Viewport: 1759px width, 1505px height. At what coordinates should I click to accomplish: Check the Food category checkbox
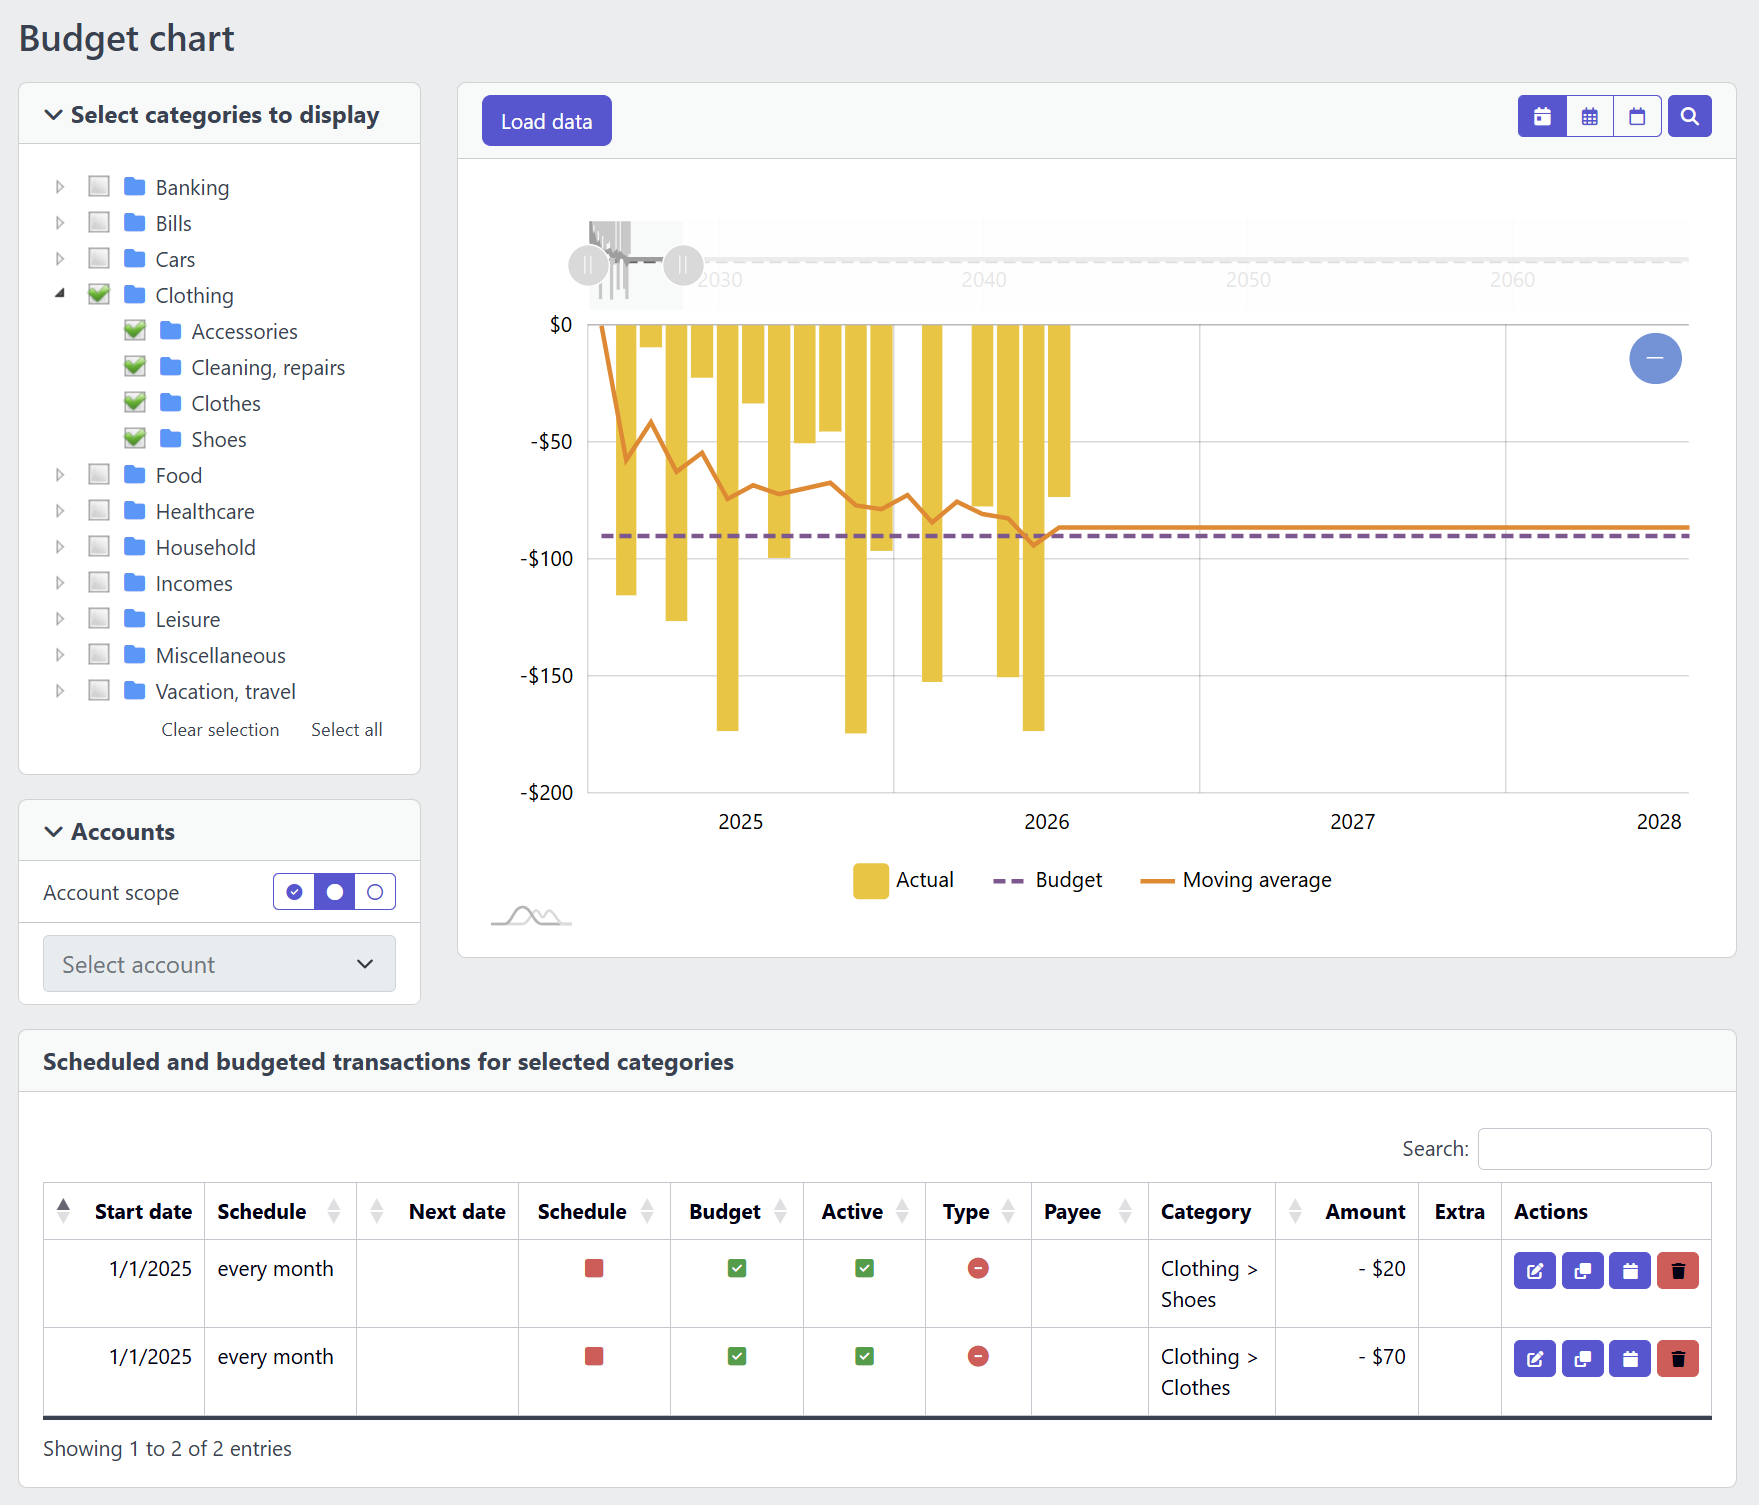pyautogui.click(x=99, y=474)
